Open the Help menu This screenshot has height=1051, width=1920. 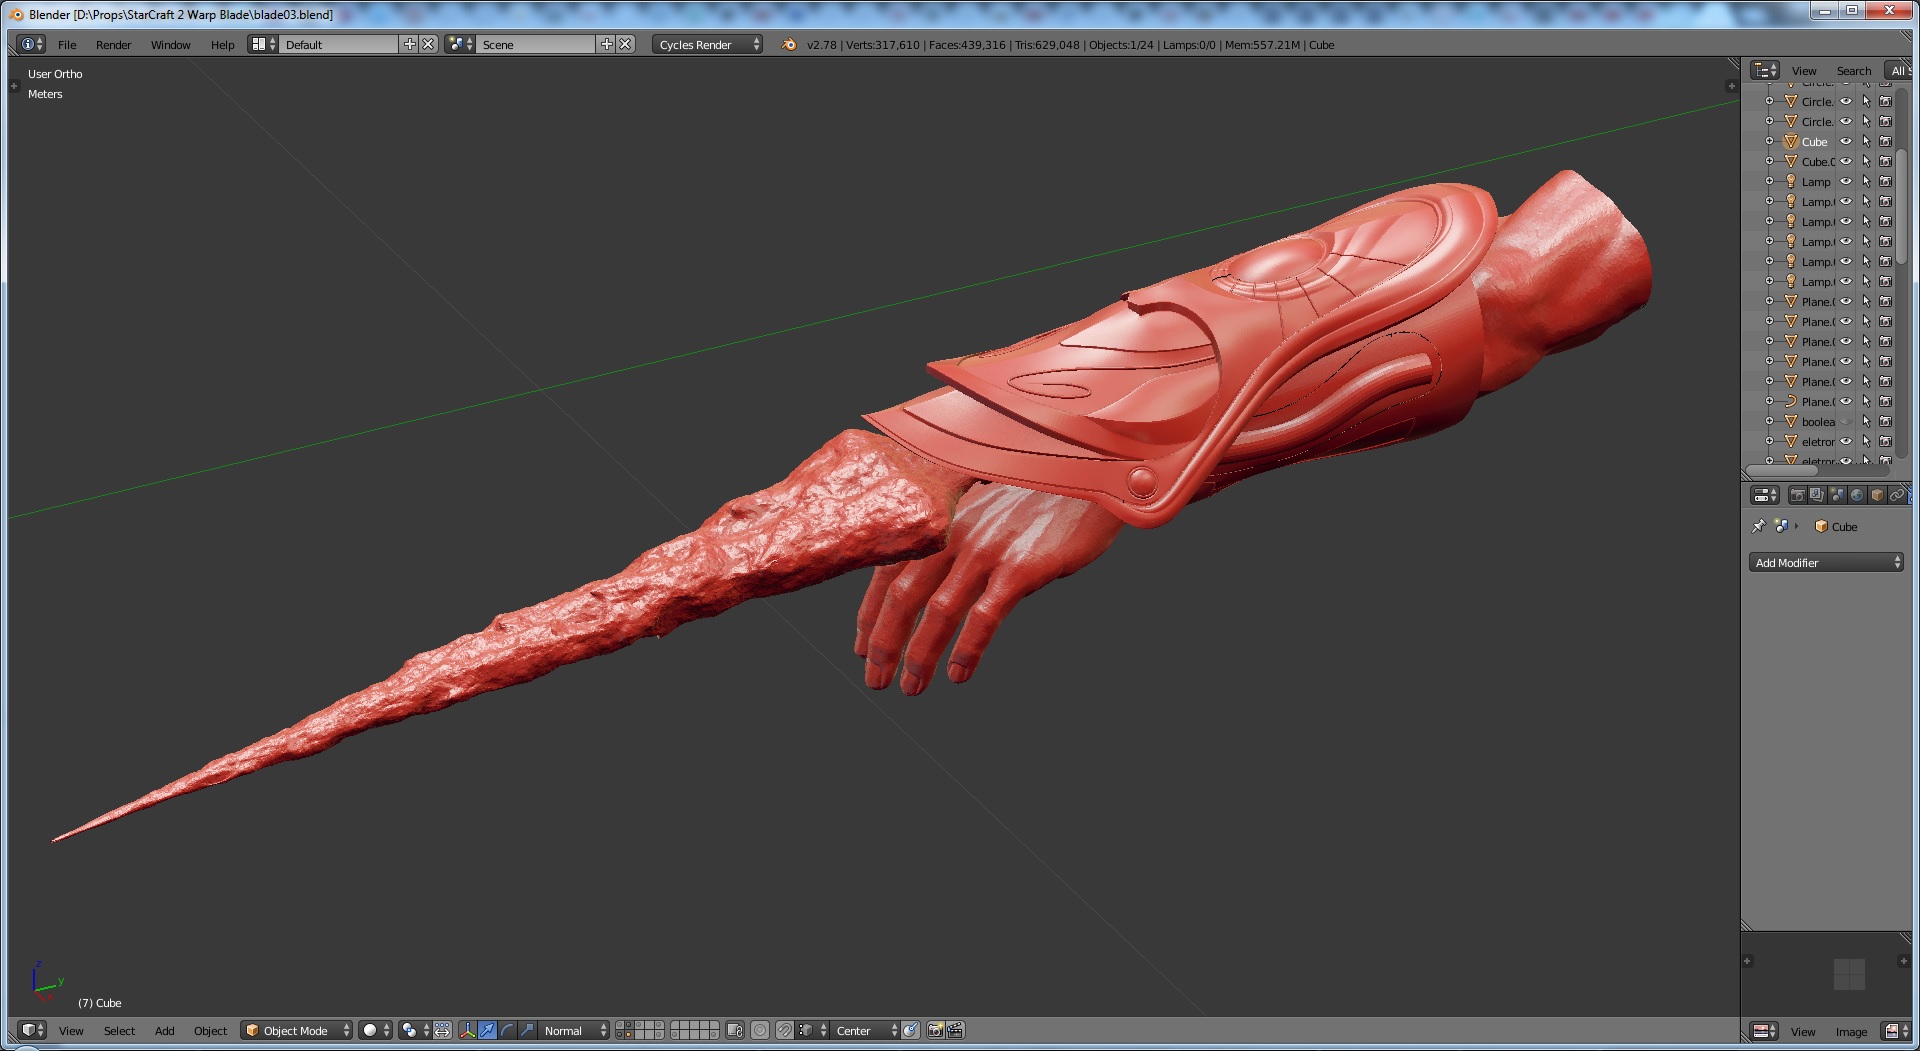[x=222, y=44]
